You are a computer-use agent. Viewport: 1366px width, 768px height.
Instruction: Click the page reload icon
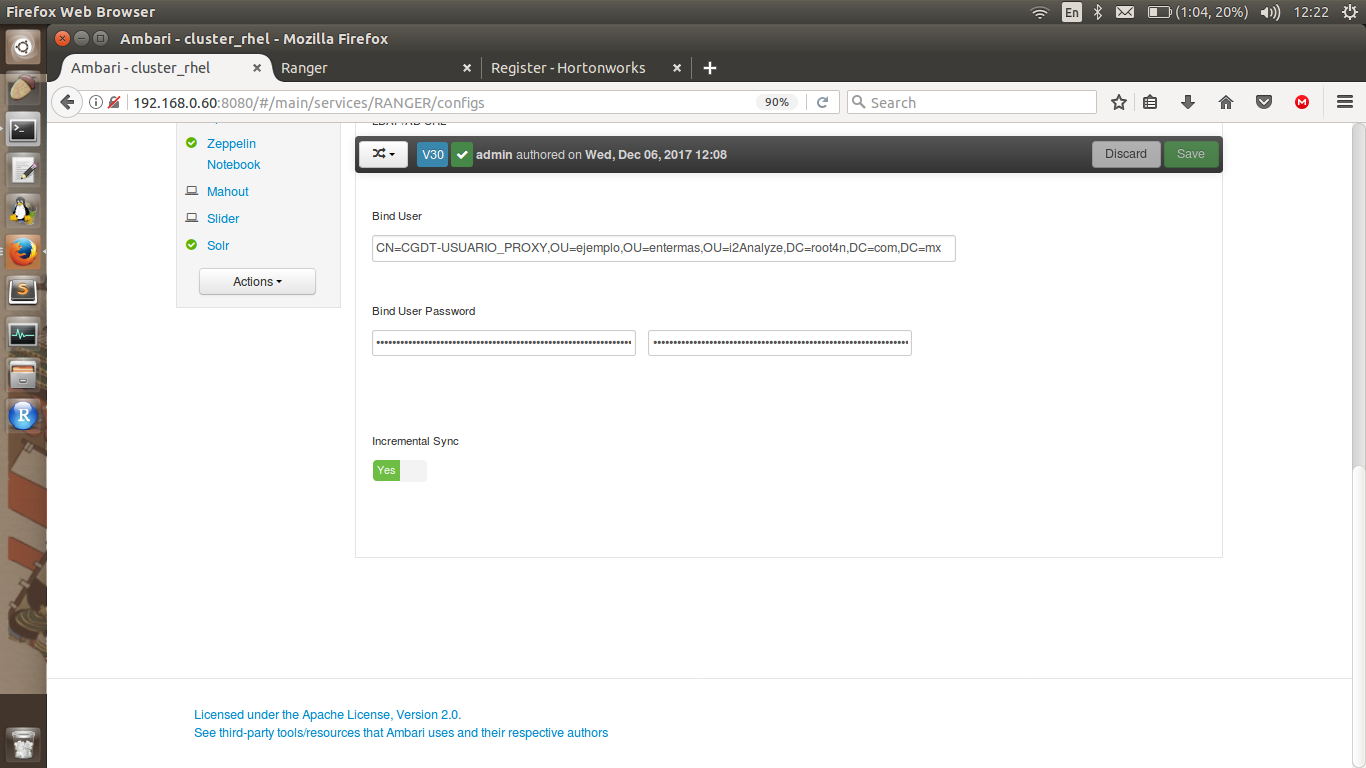(x=822, y=101)
